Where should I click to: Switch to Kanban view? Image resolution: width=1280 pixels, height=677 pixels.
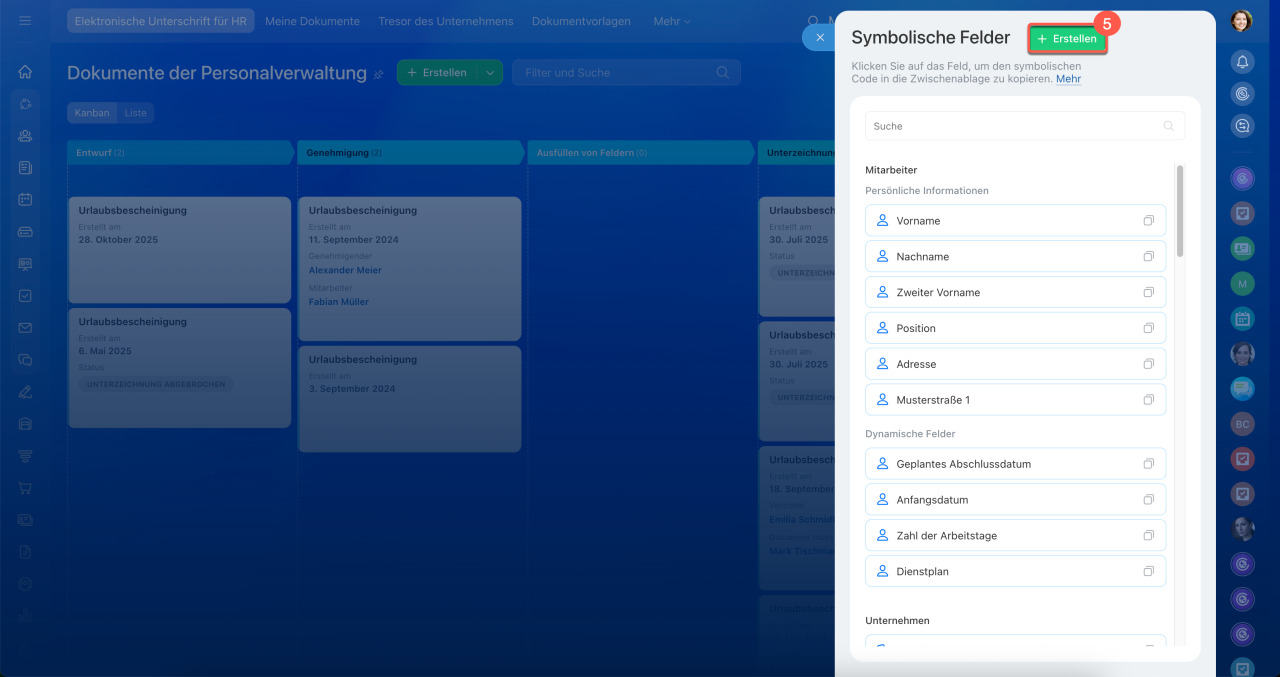pos(92,113)
